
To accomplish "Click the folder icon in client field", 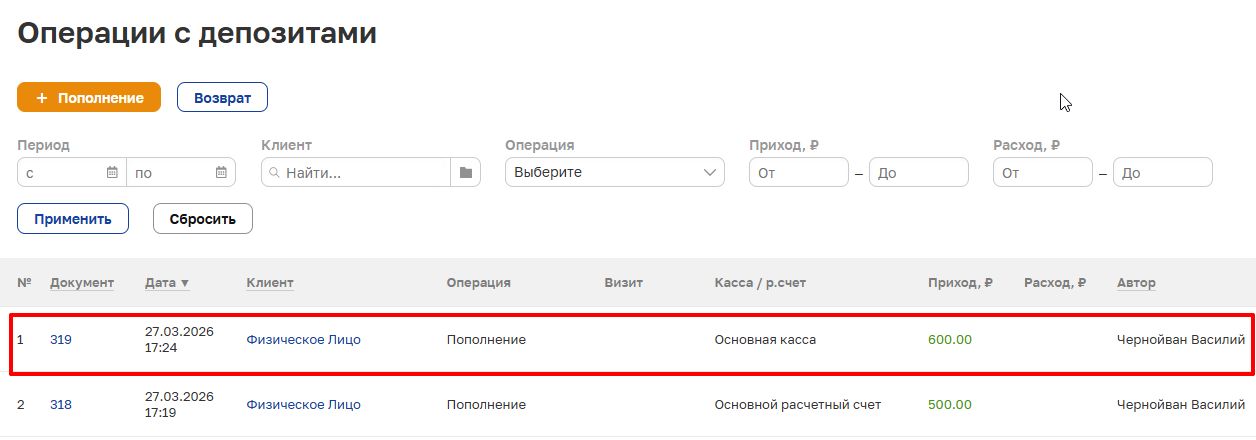I will pos(465,173).
